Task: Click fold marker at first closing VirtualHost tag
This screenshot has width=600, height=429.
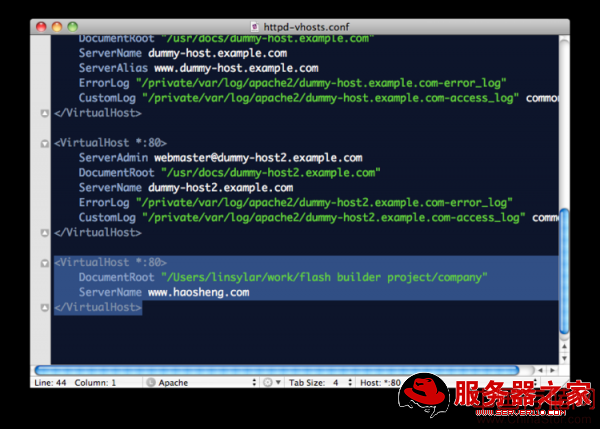Action: pos(44,113)
